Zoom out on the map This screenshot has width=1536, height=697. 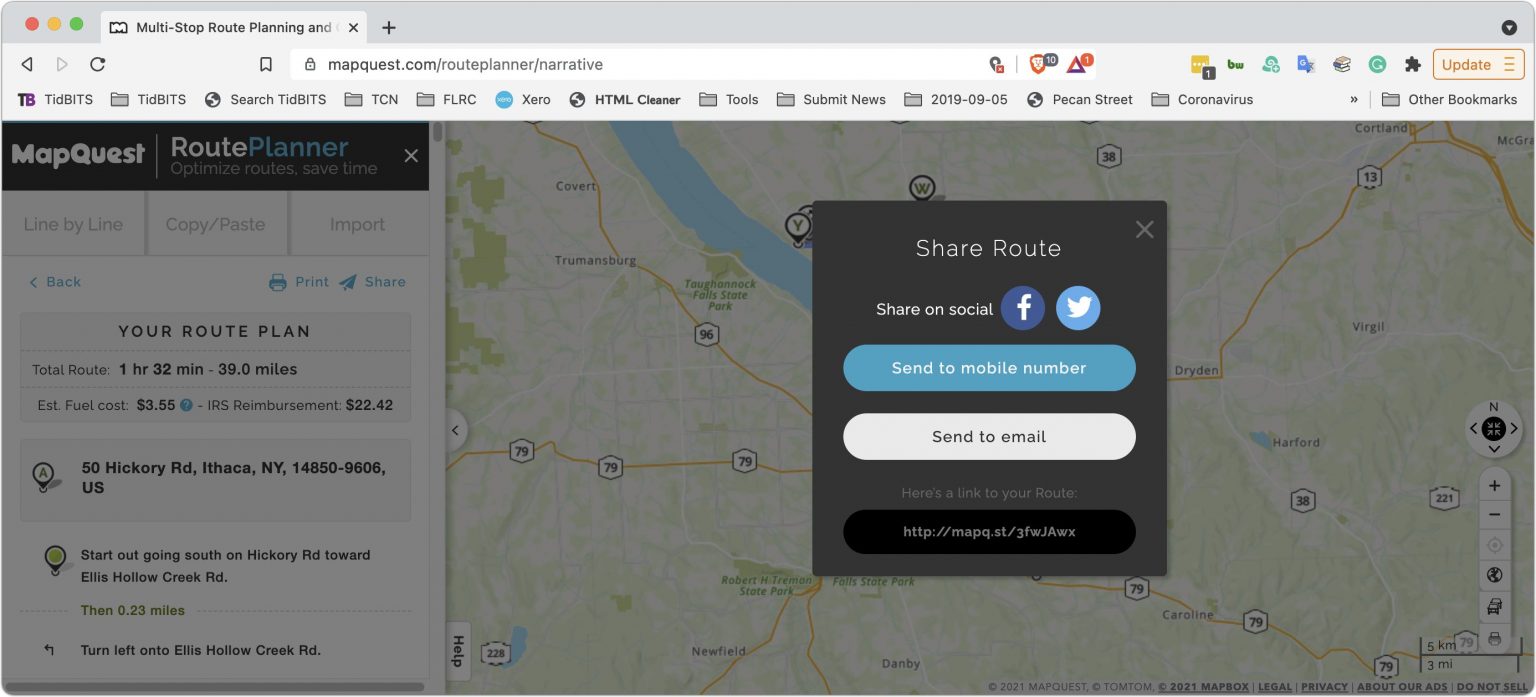click(1494, 515)
